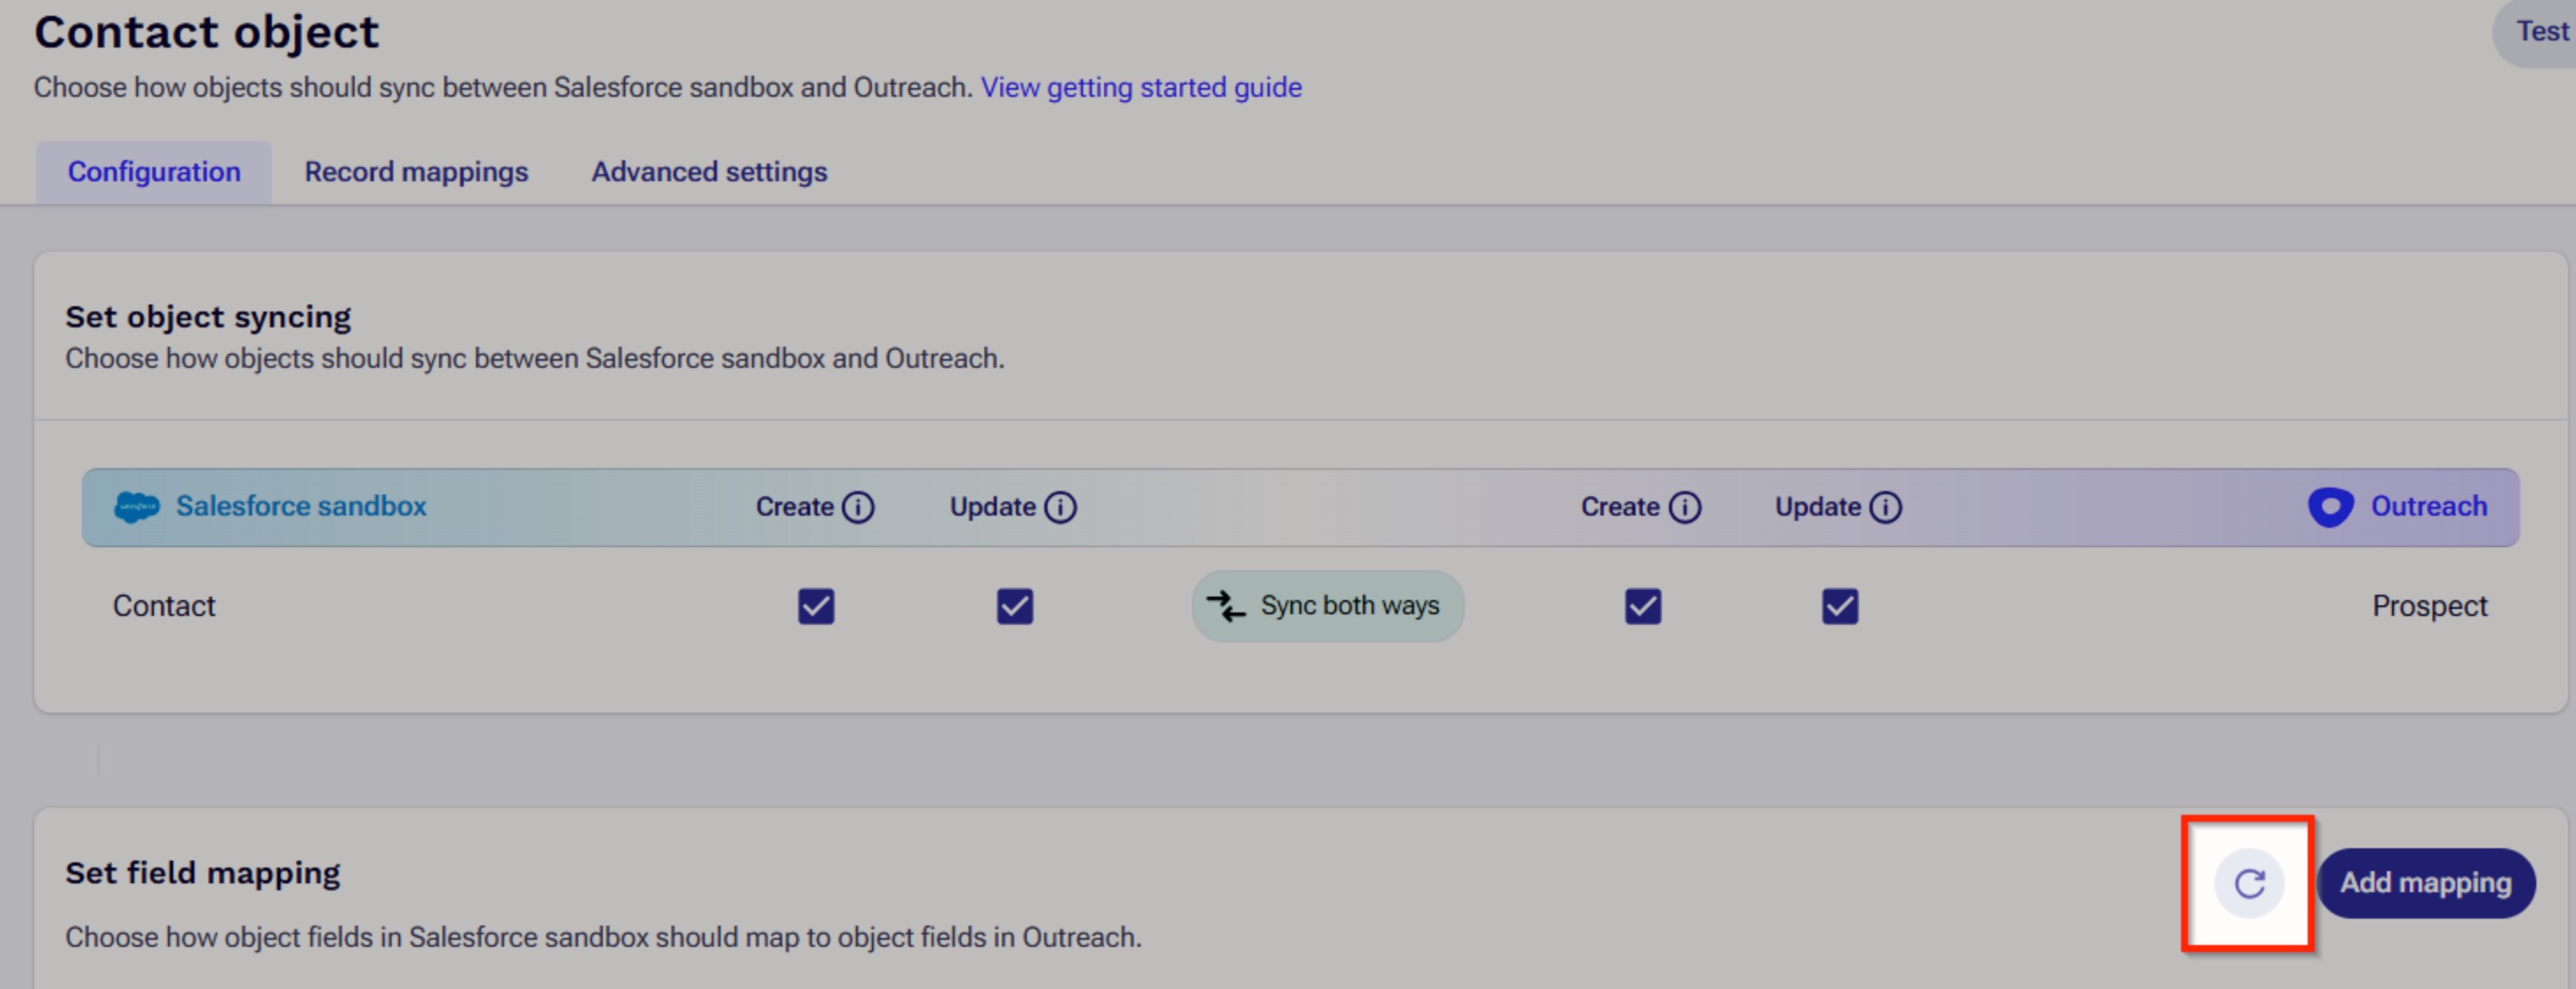Click Outreach Create info icon
The height and width of the screenshot is (989, 2576).
coord(1684,507)
